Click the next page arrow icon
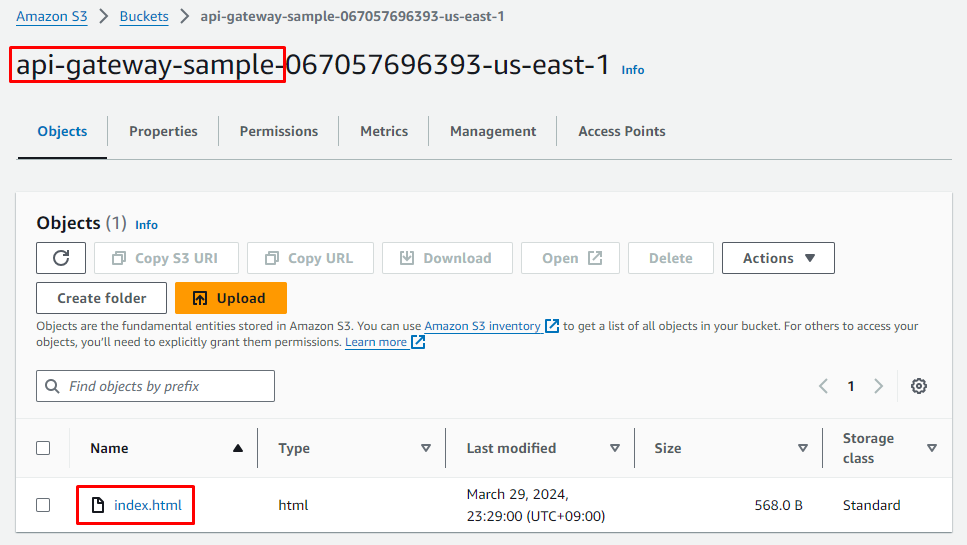This screenshot has height=545, width=967. (x=878, y=386)
